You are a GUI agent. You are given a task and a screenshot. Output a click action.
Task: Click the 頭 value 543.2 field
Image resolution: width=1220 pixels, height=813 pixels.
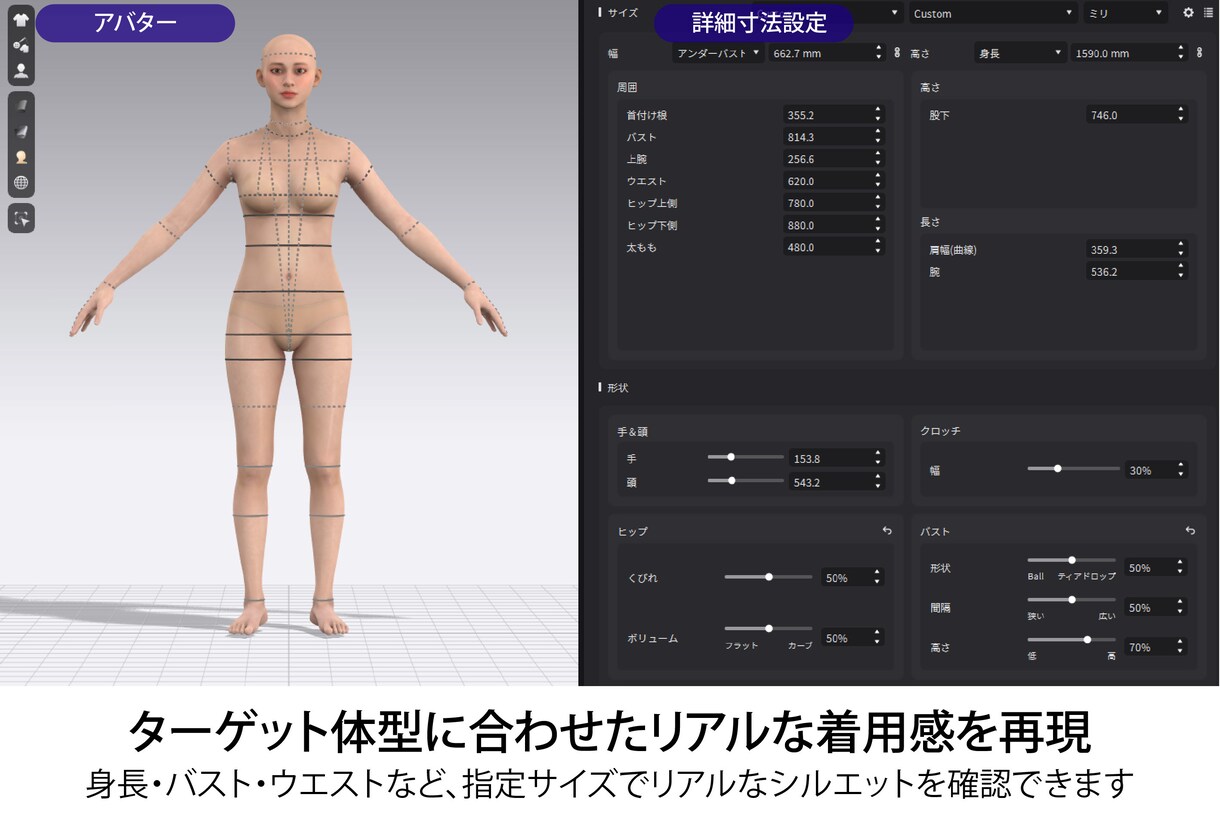(x=836, y=482)
